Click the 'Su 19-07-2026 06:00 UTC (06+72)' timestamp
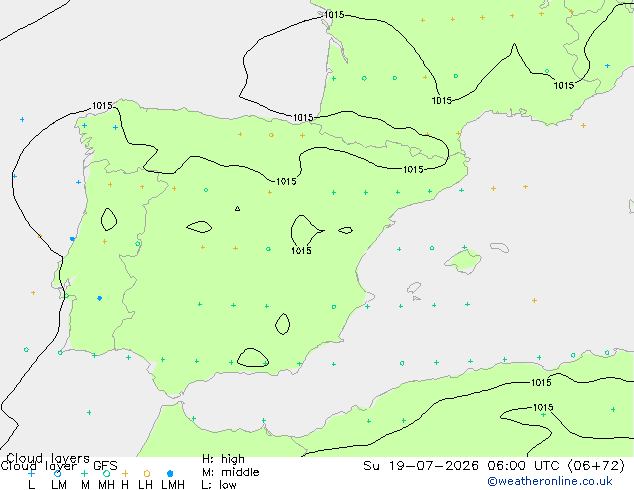634x490 pixels. [x=494, y=466]
